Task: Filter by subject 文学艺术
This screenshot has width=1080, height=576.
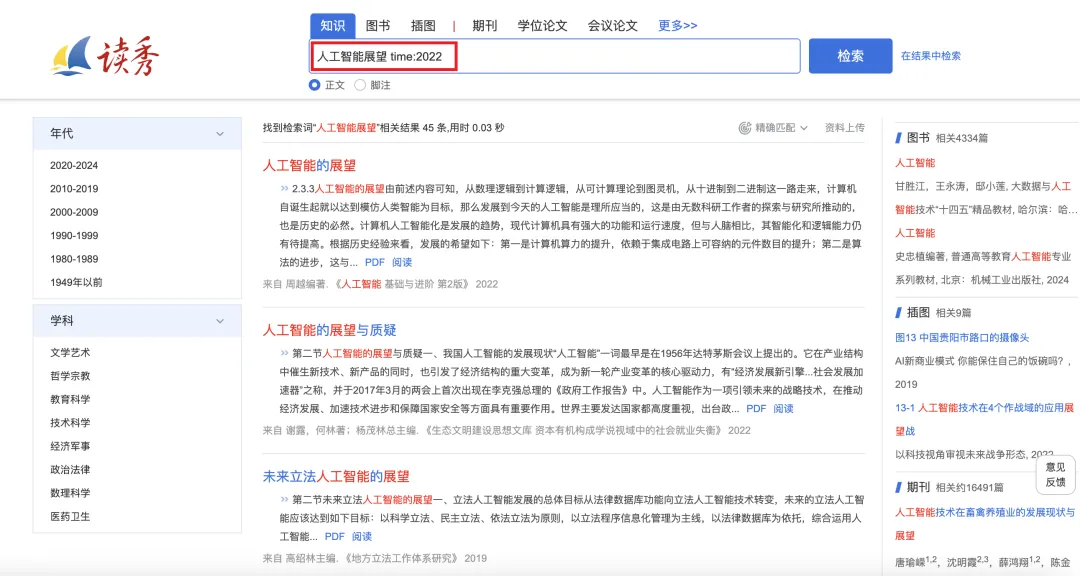Action: pos(70,353)
